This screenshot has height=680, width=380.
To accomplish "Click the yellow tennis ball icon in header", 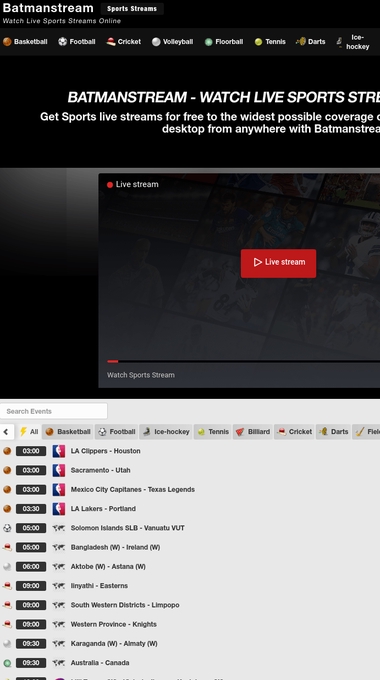I will coord(259,42).
